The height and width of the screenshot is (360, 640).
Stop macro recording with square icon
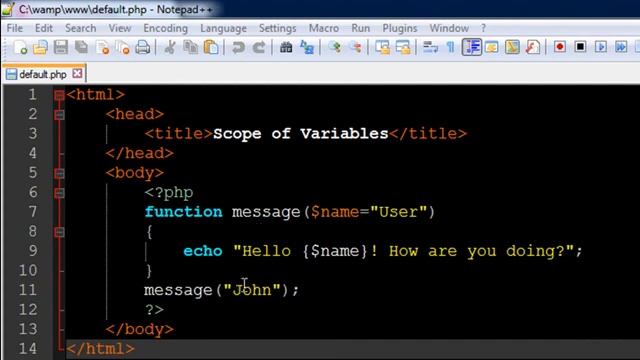(580, 47)
